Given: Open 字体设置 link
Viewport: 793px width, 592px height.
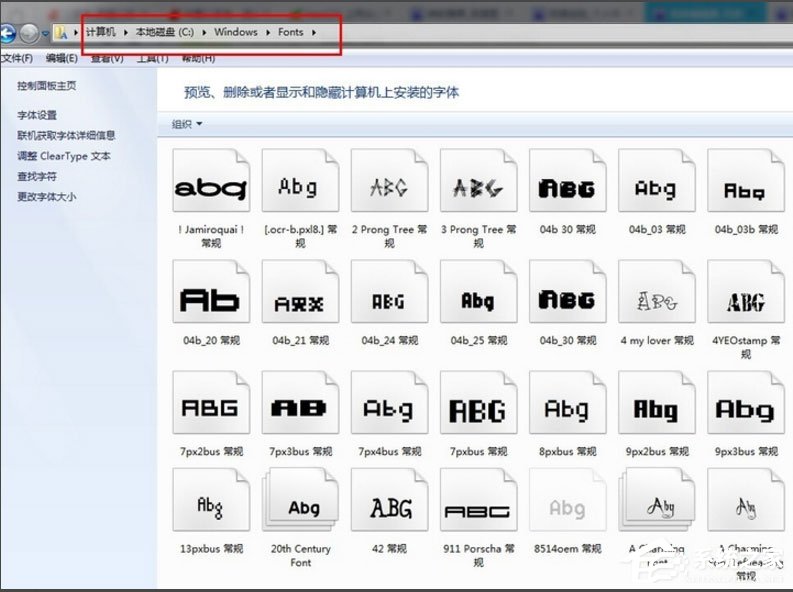Looking at the screenshot, I should tap(37, 115).
